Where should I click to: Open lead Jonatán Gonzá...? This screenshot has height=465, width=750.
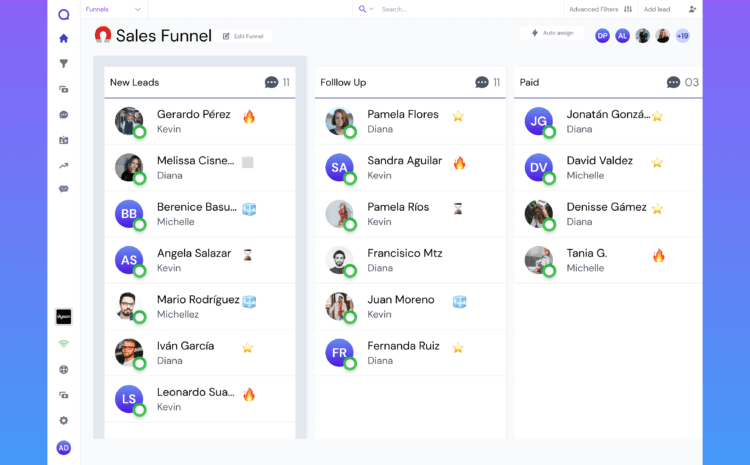coord(608,122)
